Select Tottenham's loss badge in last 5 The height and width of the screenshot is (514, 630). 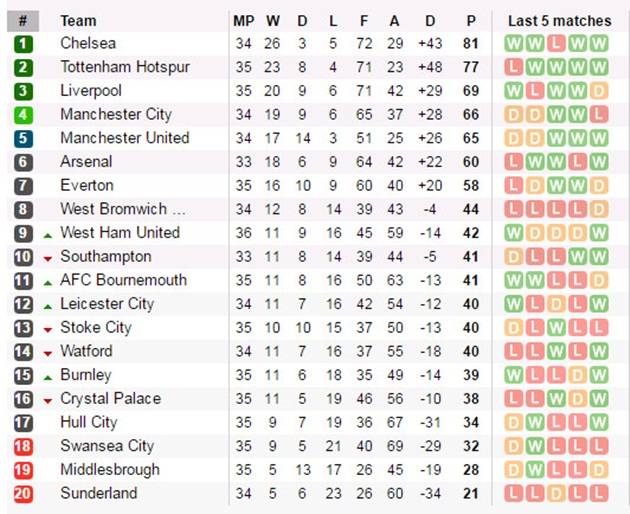[x=514, y=67]
